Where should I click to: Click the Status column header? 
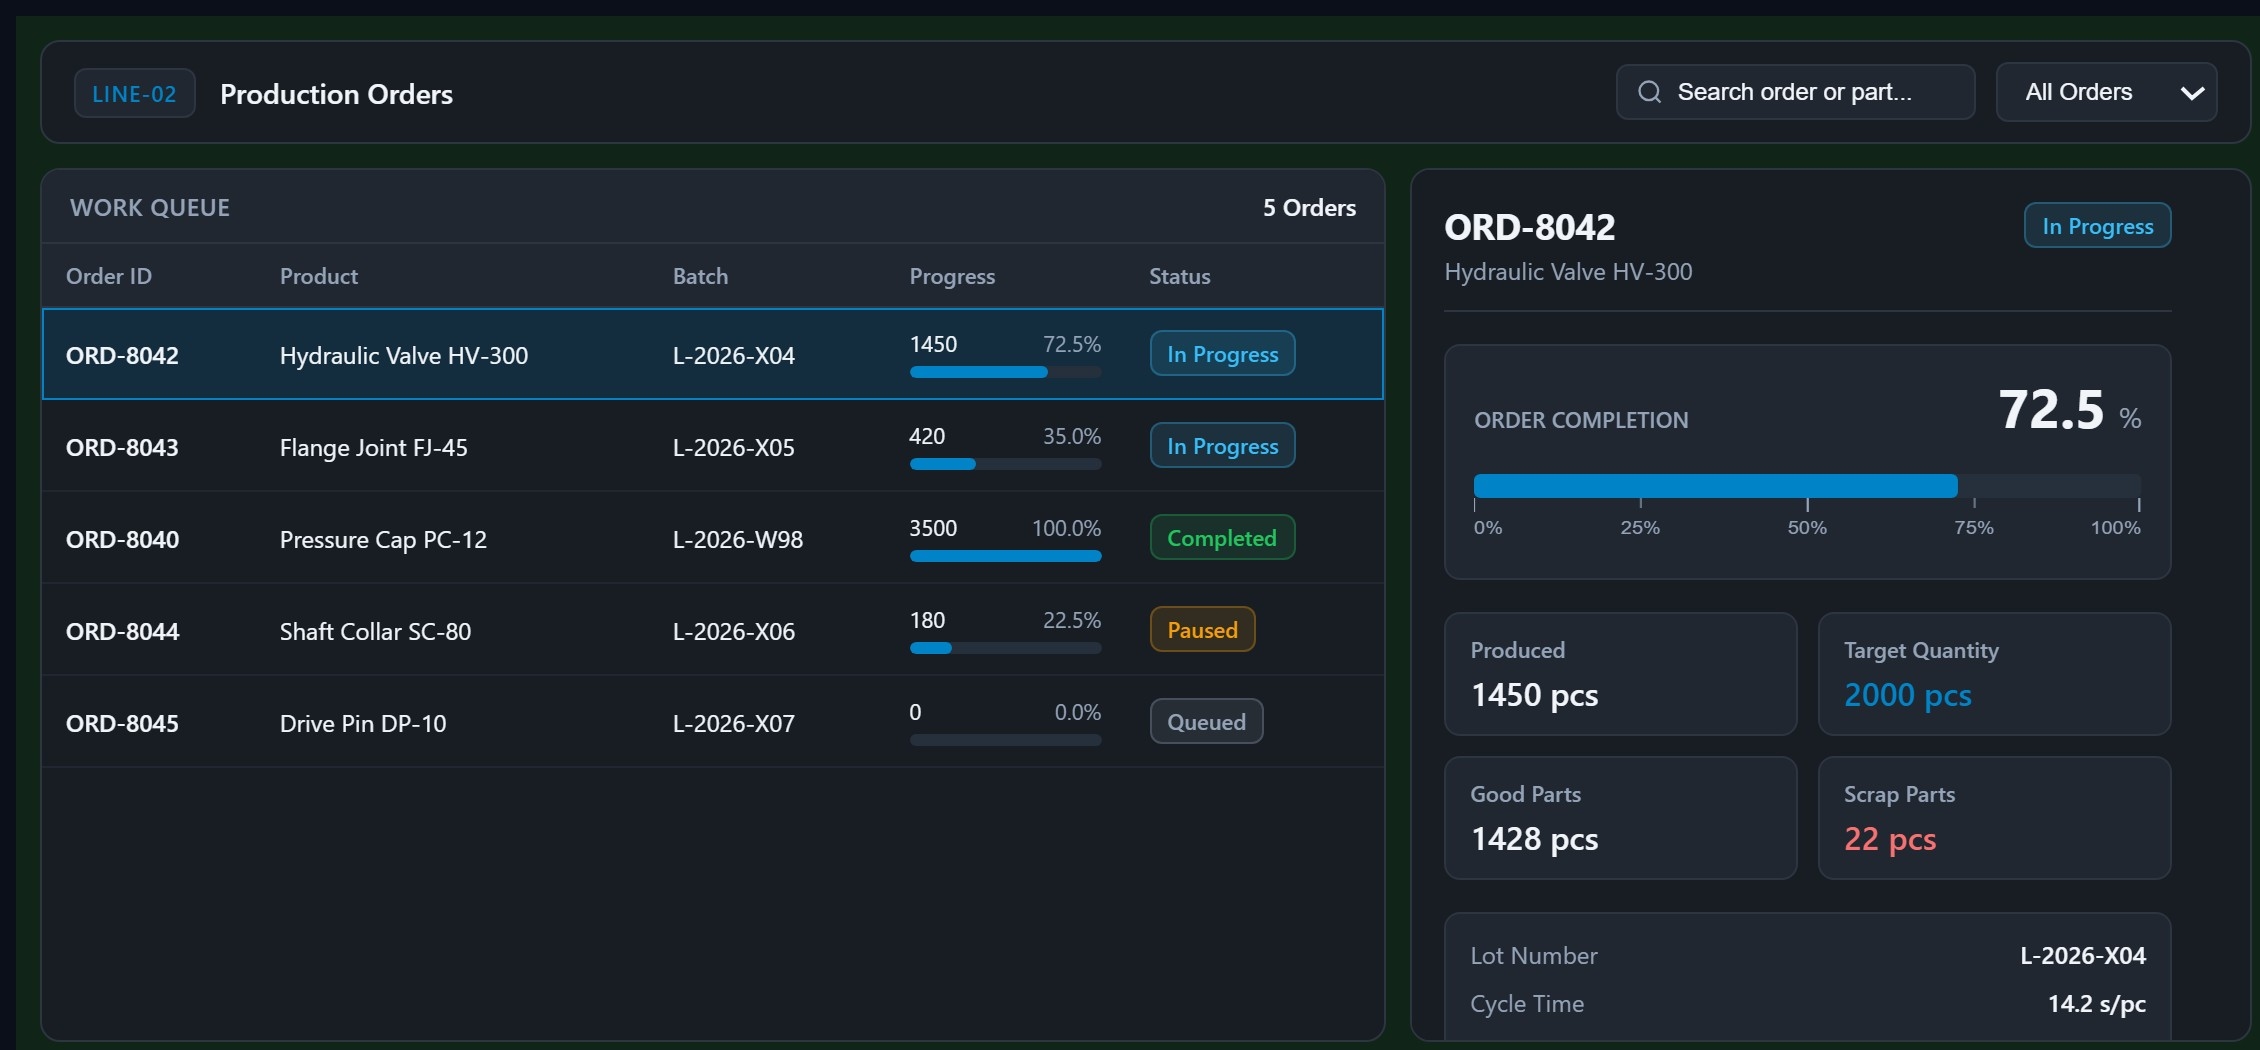click(1179, 276)
